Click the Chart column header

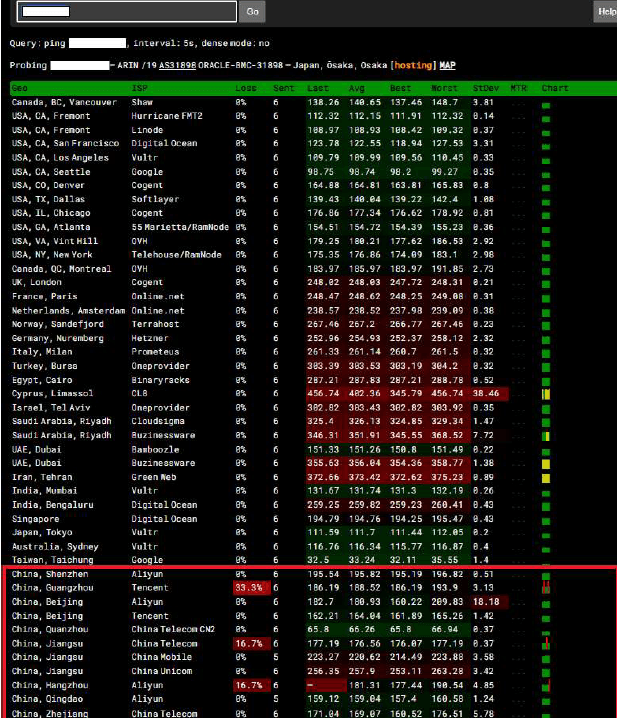pos(554,88)
